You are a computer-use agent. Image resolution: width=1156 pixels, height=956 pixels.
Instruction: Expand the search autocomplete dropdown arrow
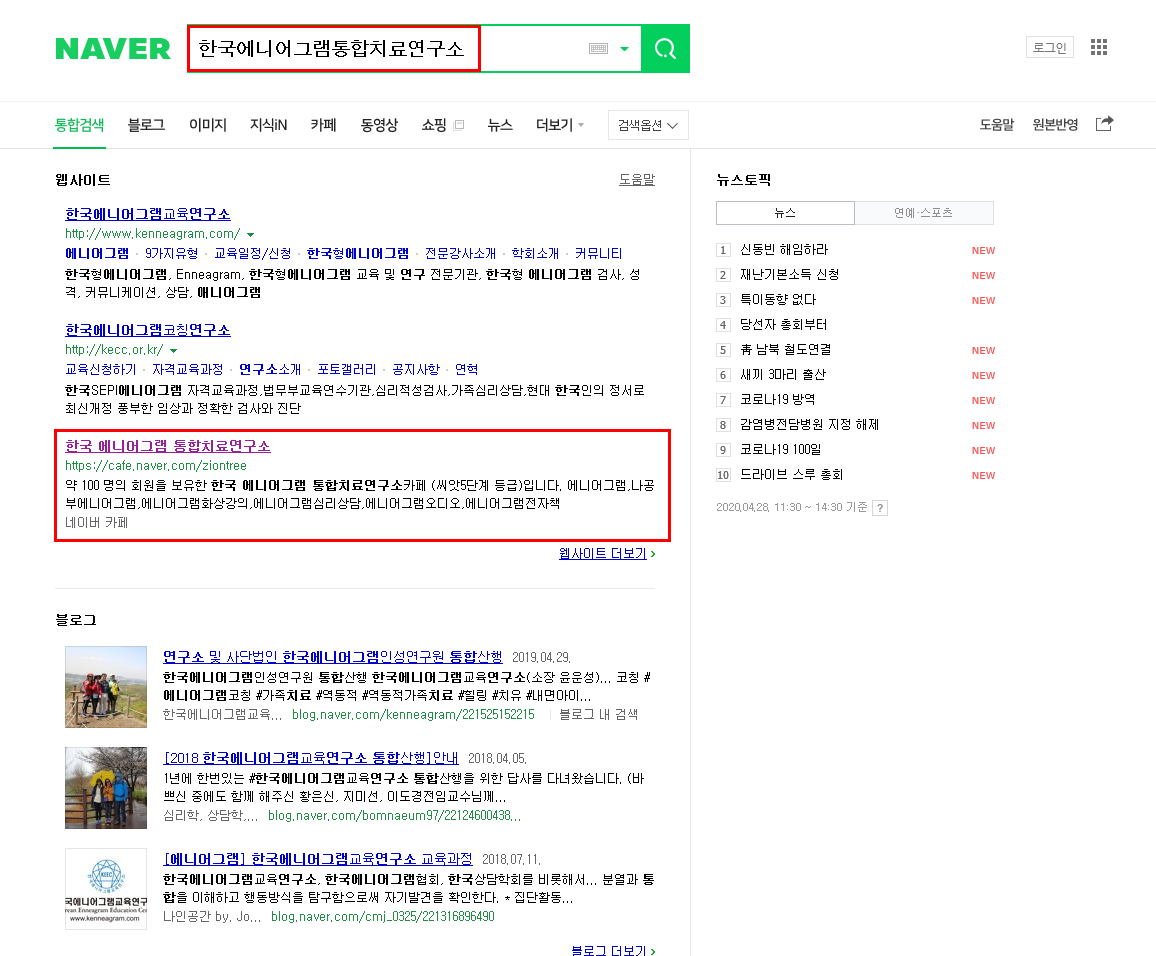pyautogui.click(x=624, y=49)
